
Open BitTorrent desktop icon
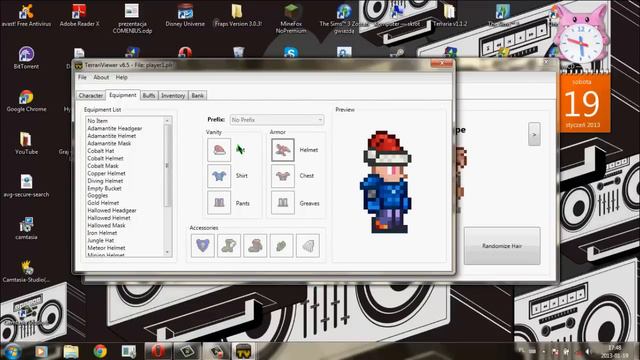coord(26,58)
